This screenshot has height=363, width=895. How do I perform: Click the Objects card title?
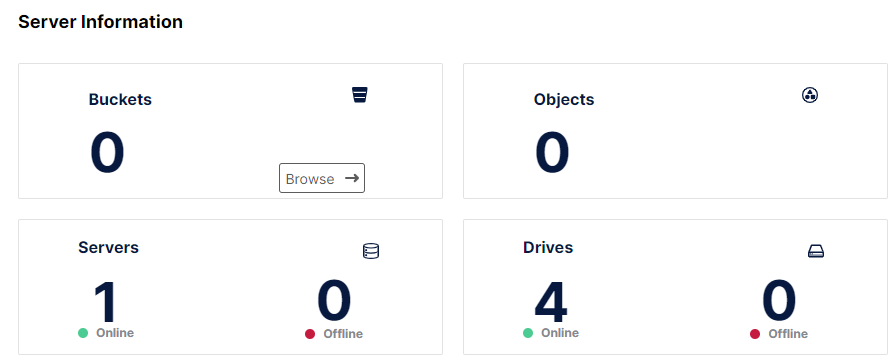[564, 99]
